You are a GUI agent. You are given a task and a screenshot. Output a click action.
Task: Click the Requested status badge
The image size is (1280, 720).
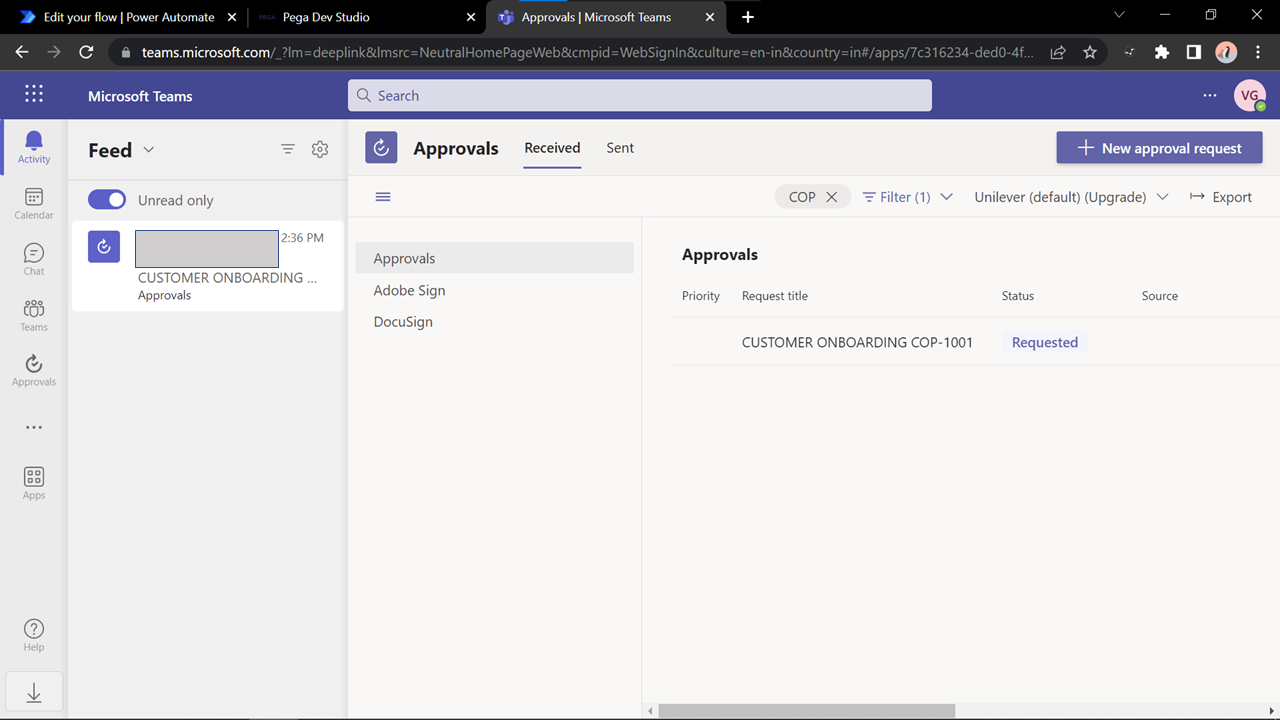coord(1044,342)
